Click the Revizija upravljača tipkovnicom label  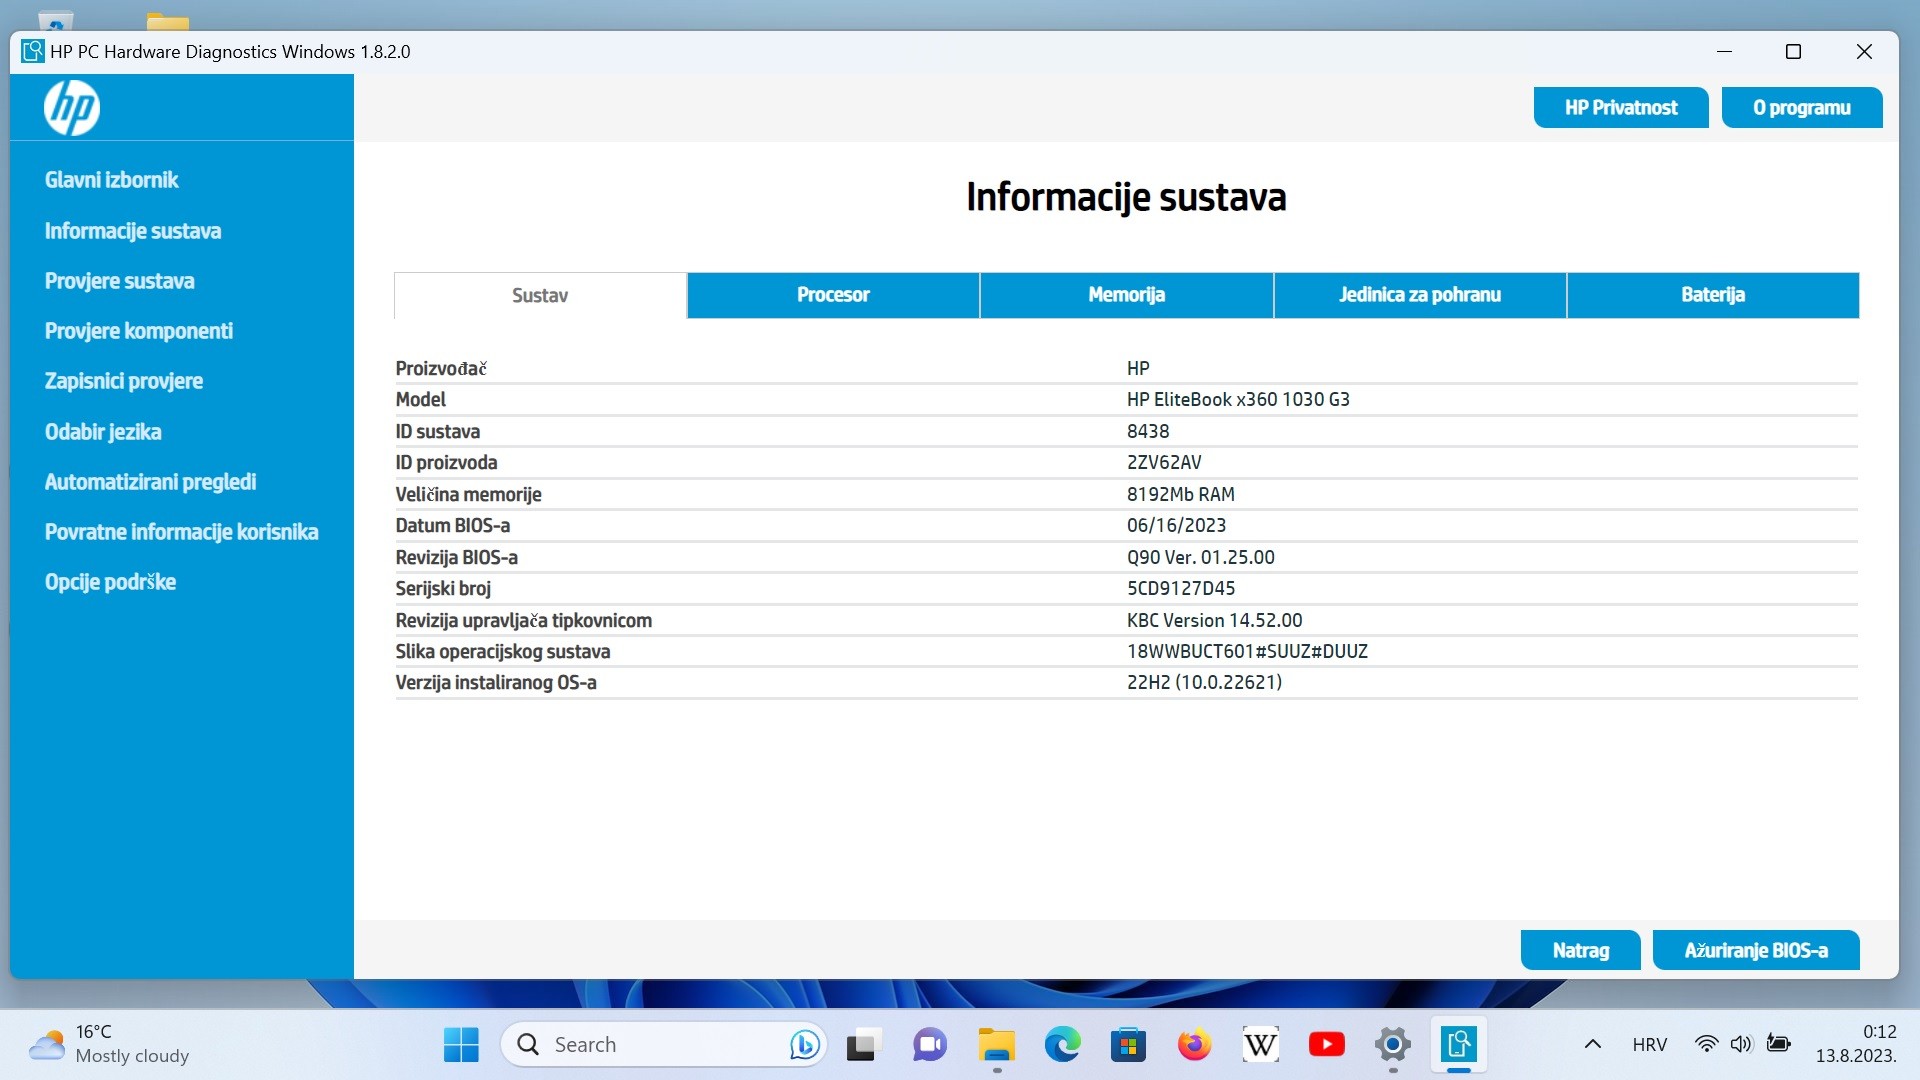click(x=523, y=621)
